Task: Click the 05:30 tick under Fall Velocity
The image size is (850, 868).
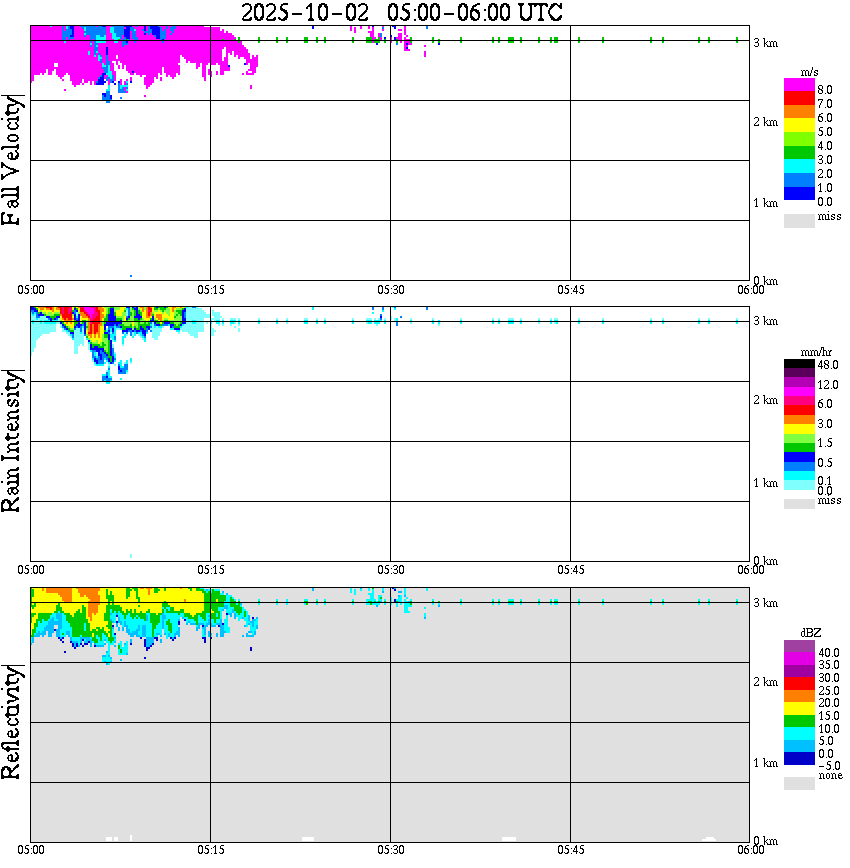Action: [x=391, y=290]
